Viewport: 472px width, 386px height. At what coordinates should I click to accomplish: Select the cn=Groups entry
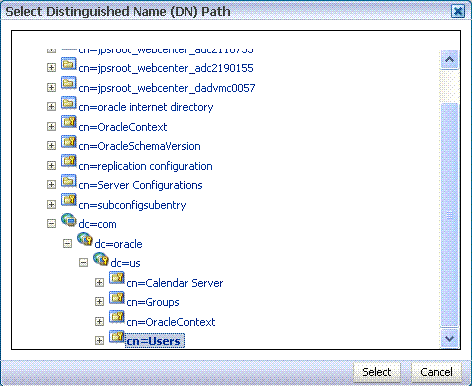click(153, 303)
